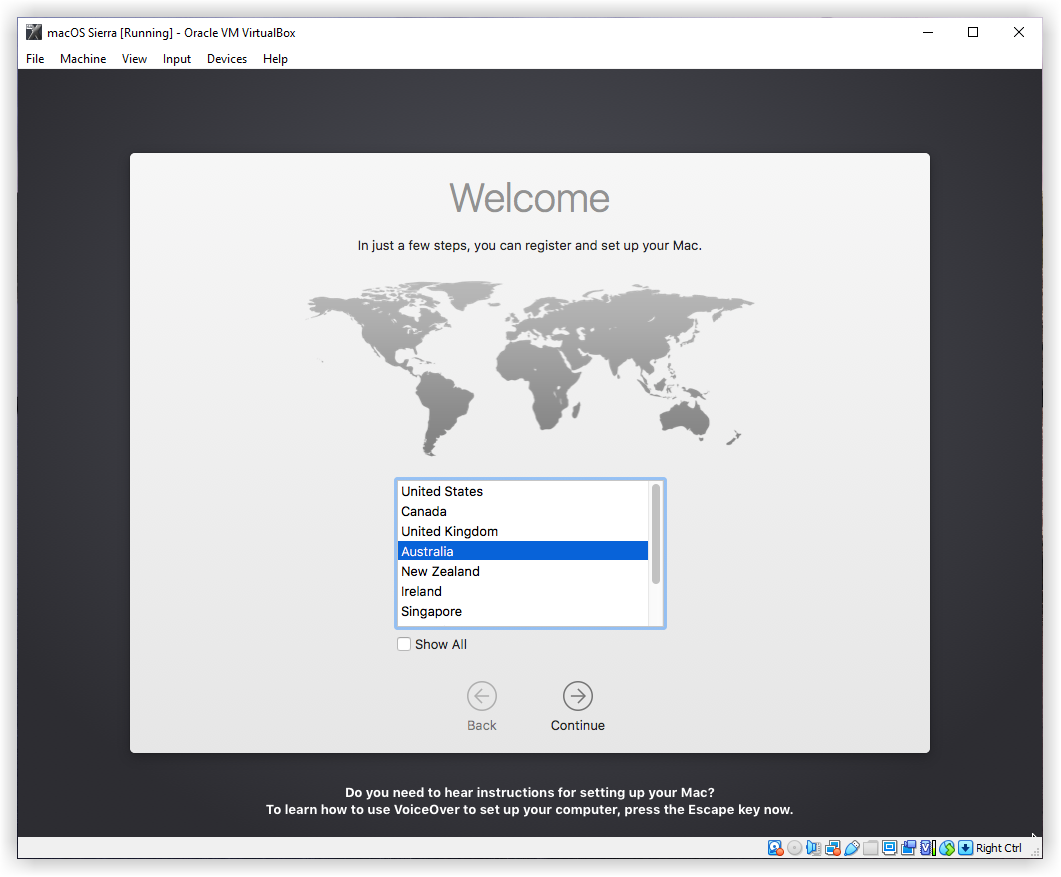Screen dimensions: 1061x877
Task: Click the VirtualBox window title icon
Action: pyautogui.click(x=34, y=32)
